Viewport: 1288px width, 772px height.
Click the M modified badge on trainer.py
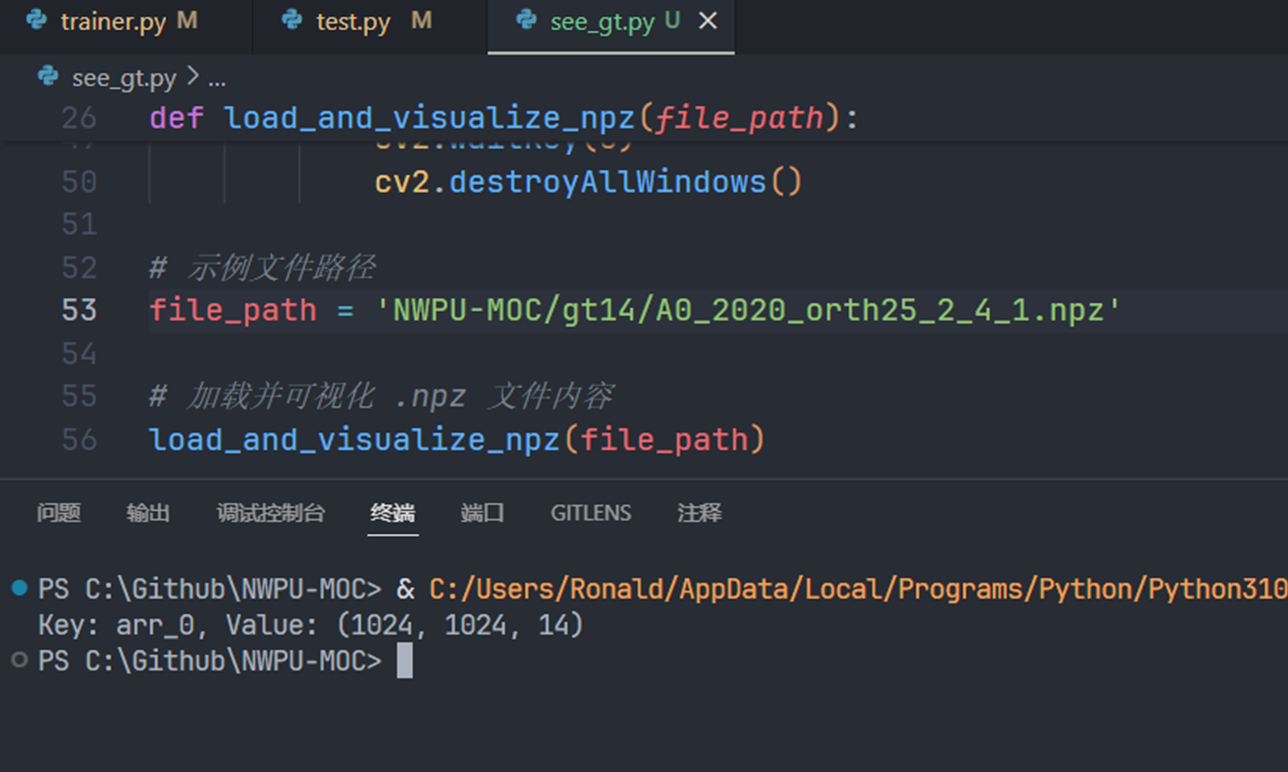[x=187, y=21]
